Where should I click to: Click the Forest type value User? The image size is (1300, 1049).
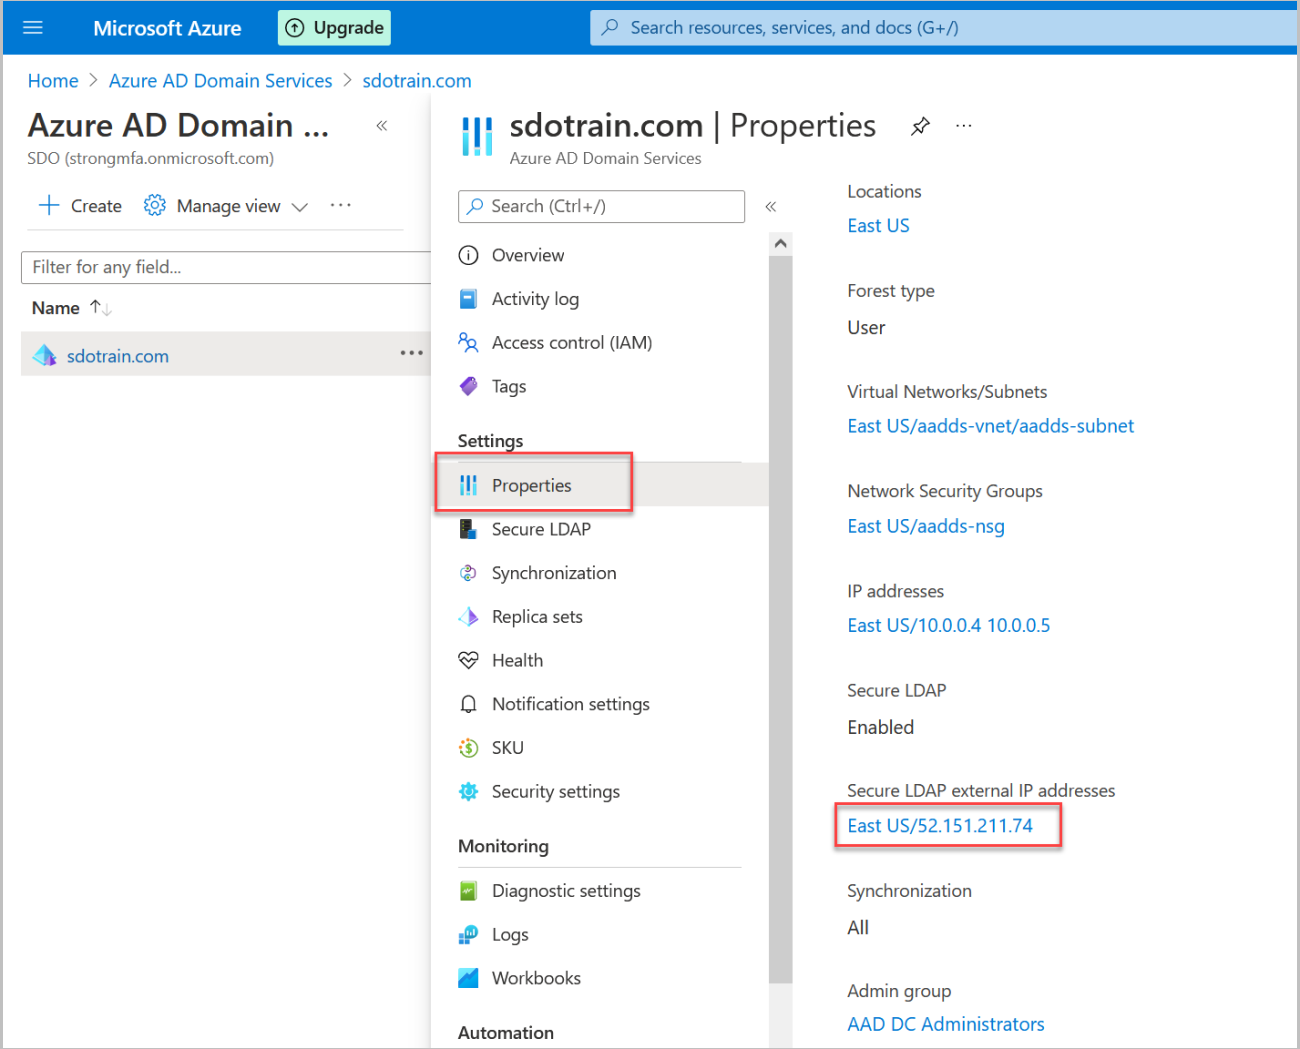[x=866, y=328]
